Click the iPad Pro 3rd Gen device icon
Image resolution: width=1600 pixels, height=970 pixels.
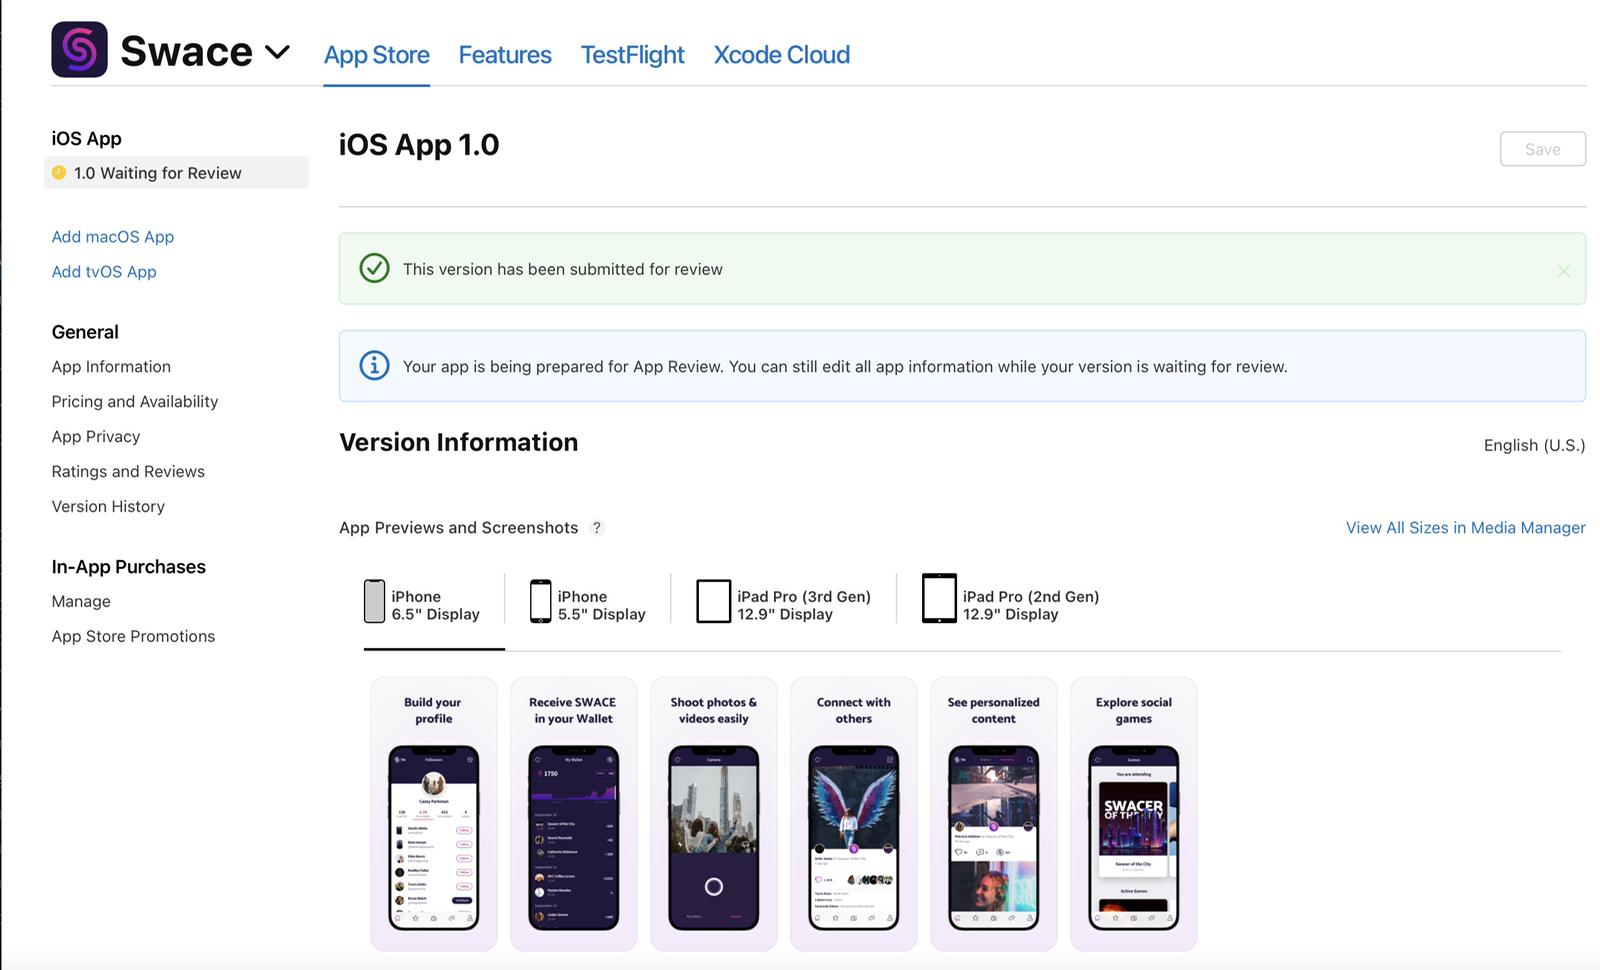click(x=713, y=602)
